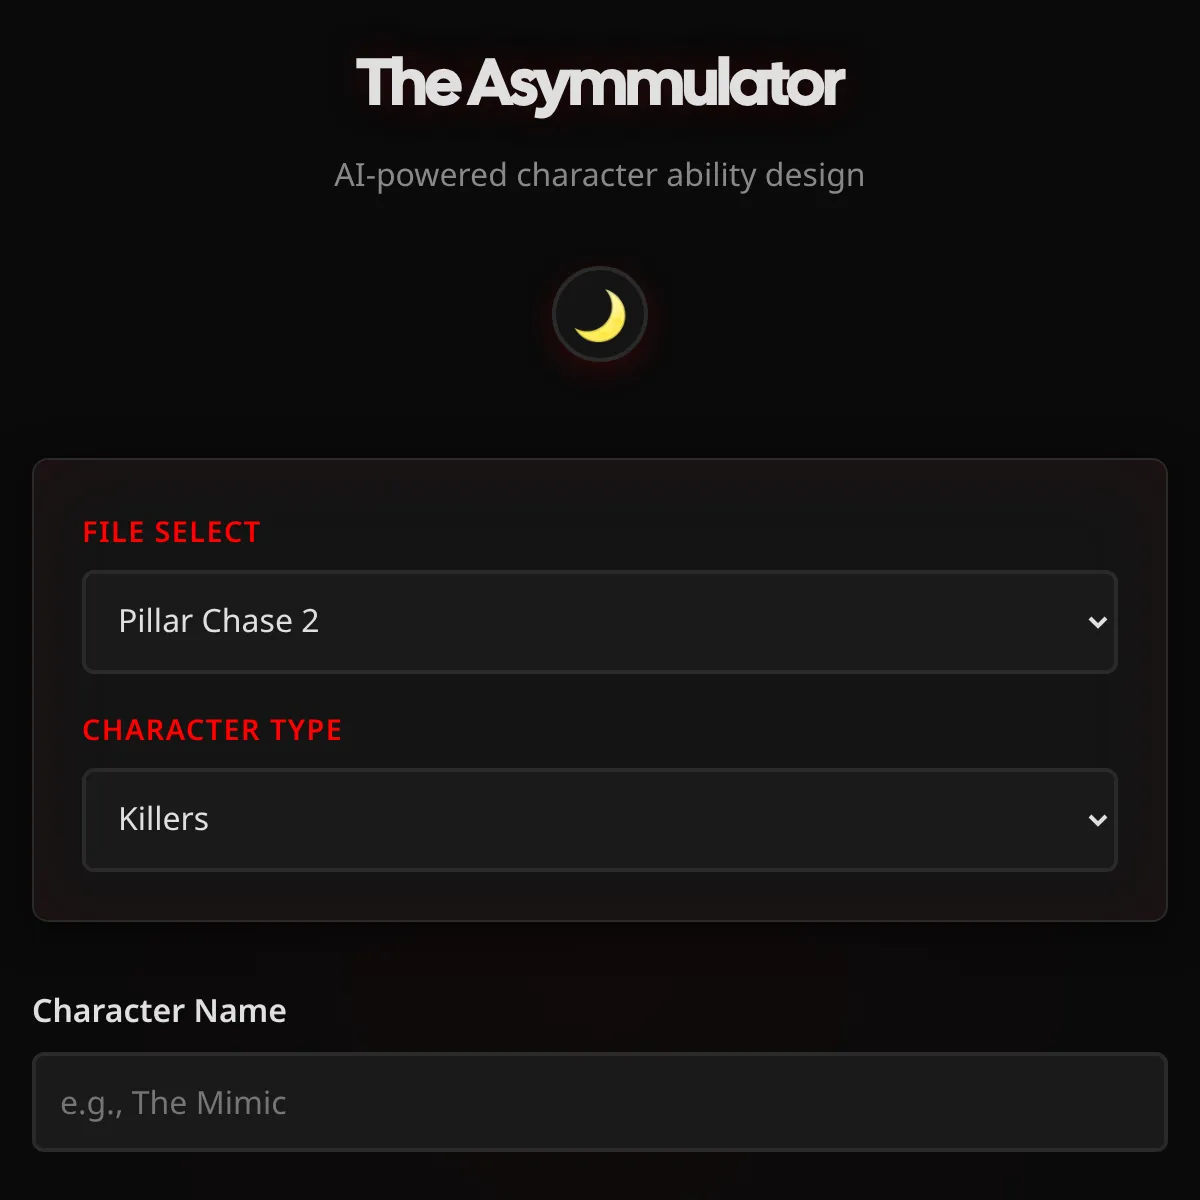Click the Character Name input field
Viewport: 1200px width, 1200px height.
coord(599,1102)
